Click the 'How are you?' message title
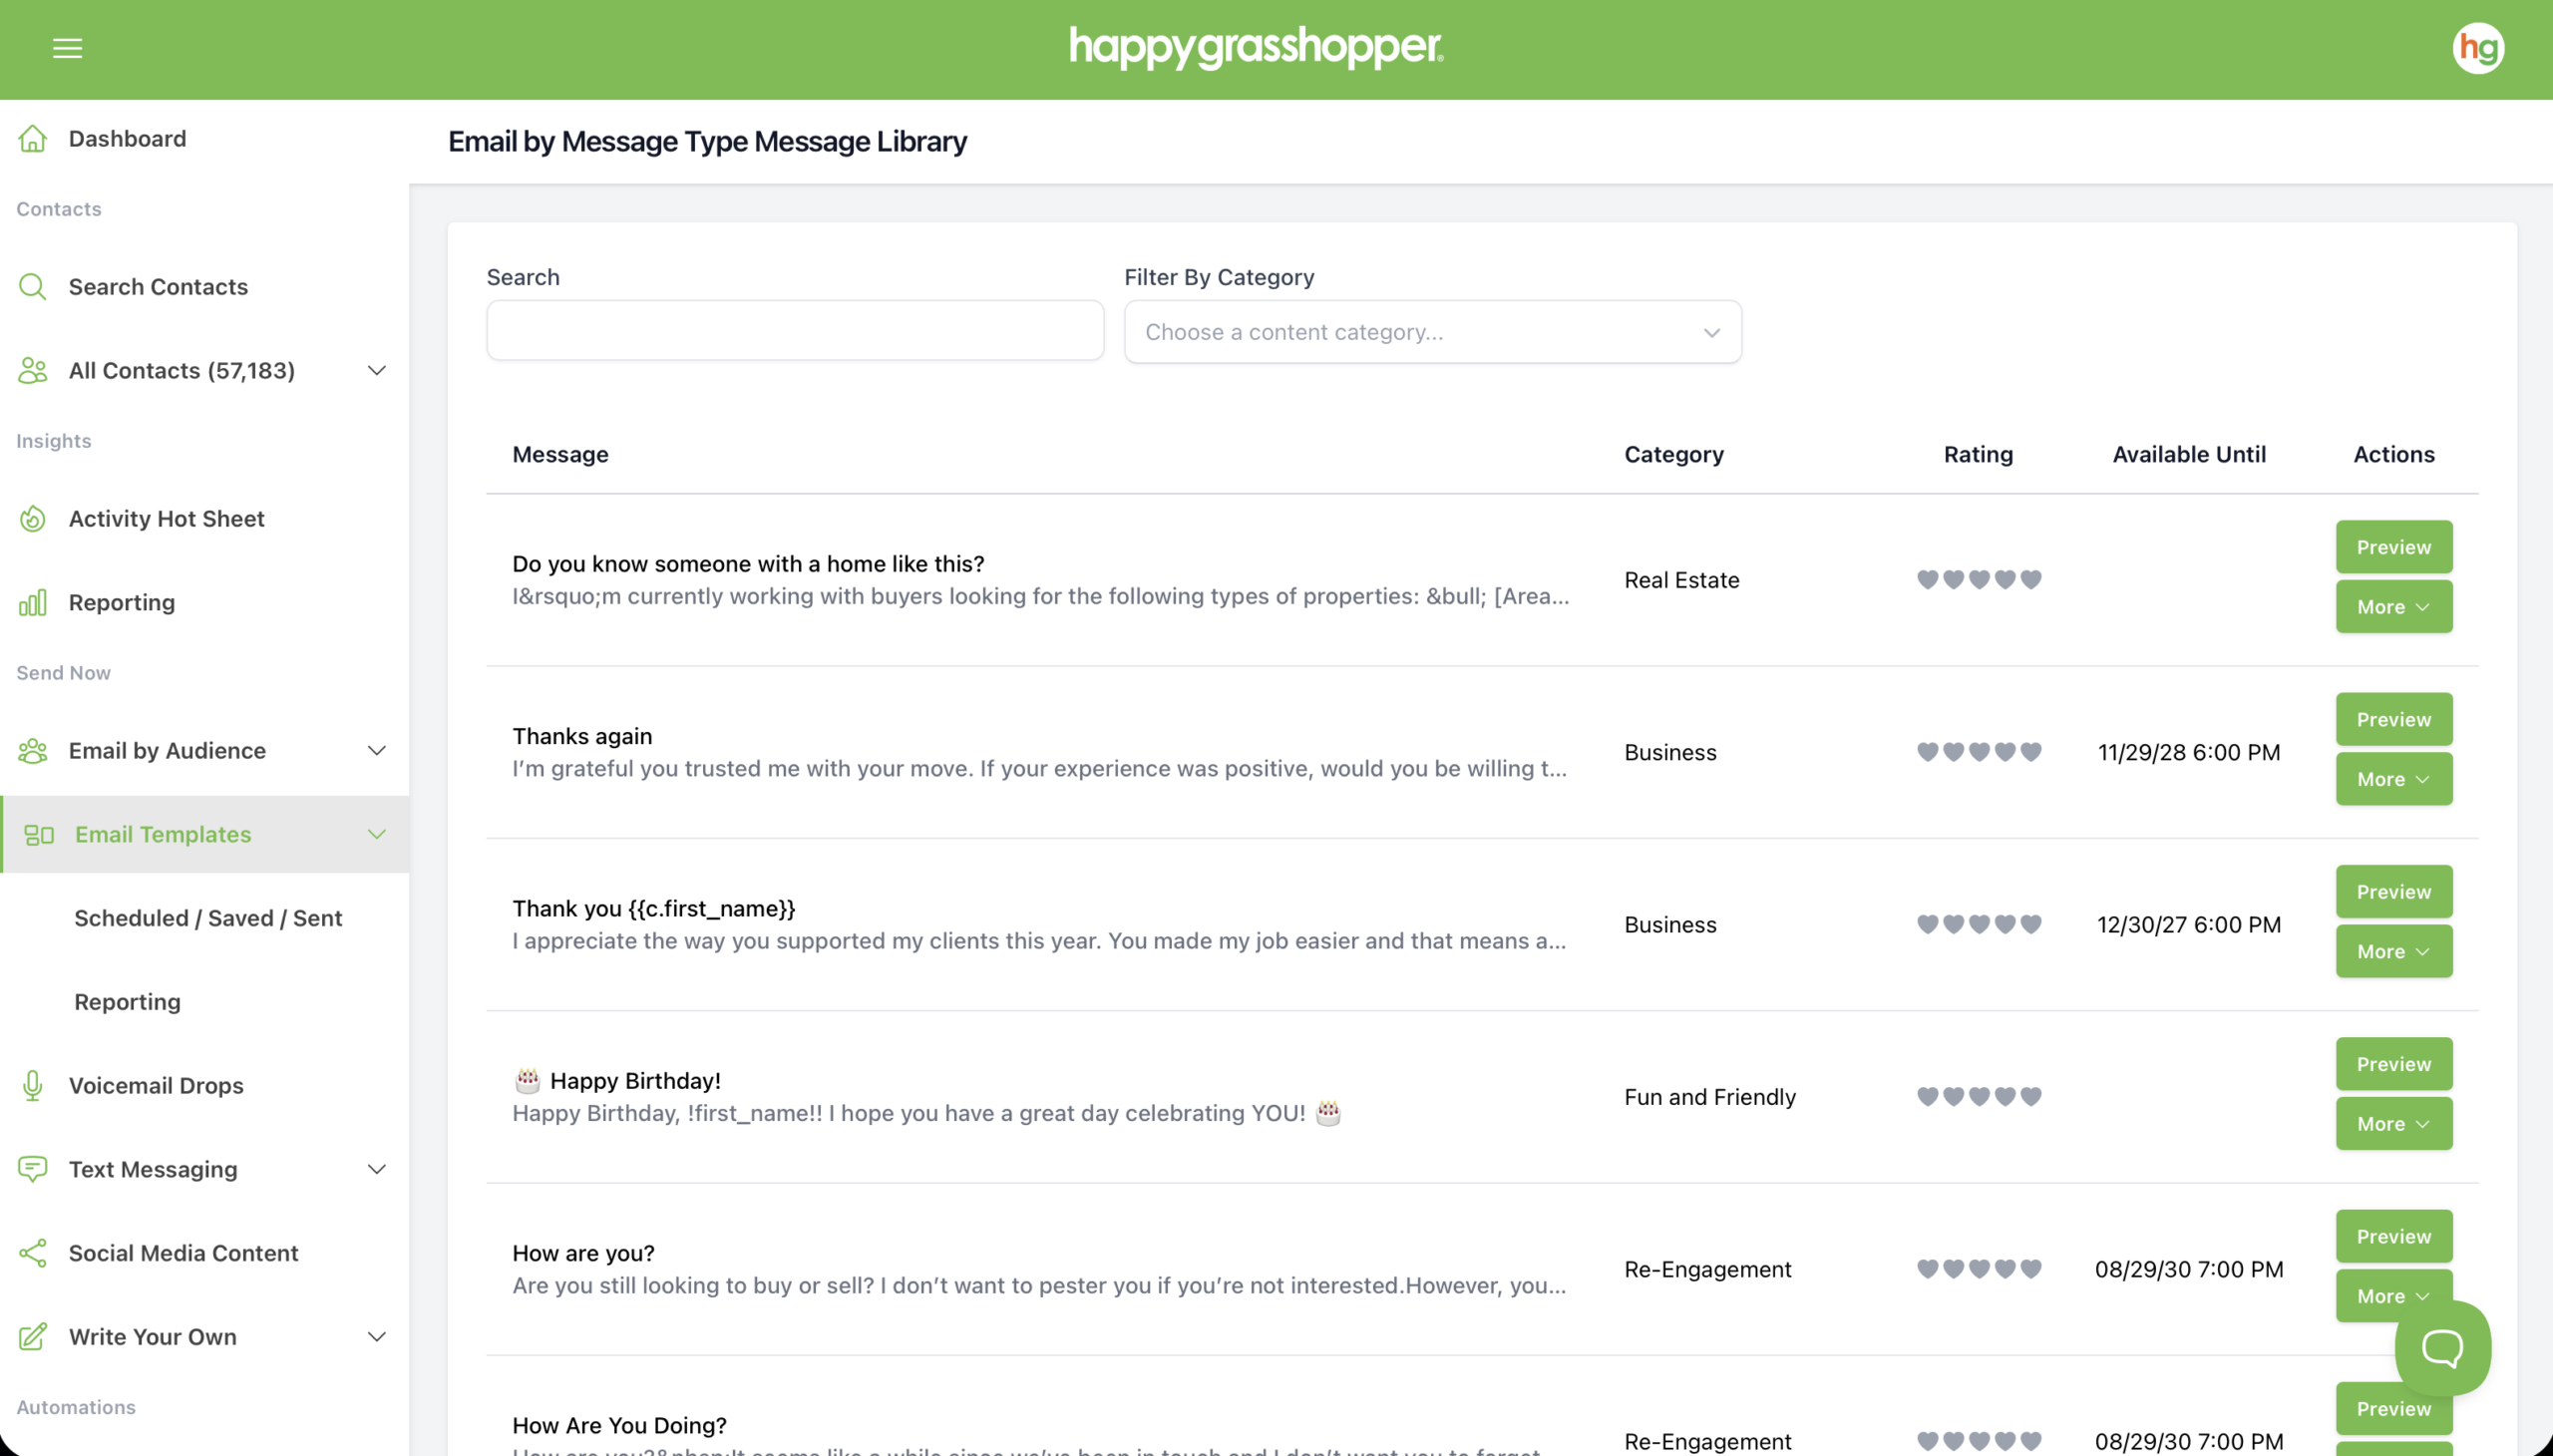 click(583, 1253)
